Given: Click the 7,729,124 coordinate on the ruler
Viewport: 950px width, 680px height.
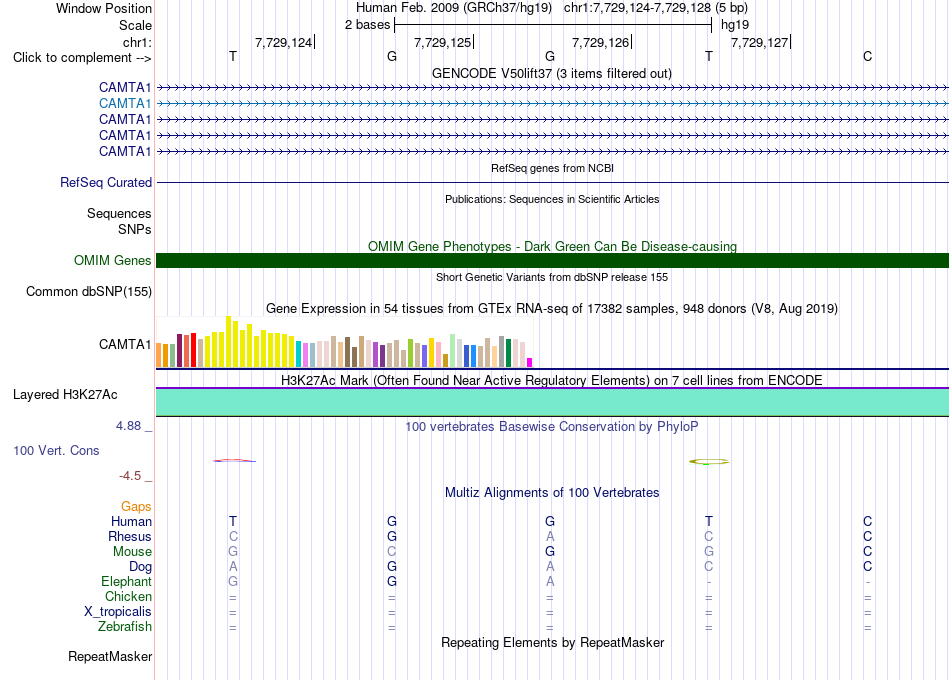Looking at the screenshot, I should coord(283,42).
